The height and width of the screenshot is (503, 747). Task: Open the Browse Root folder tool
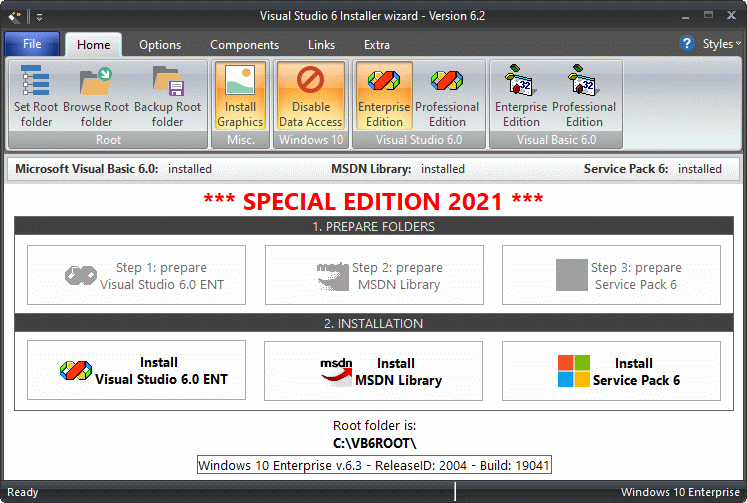[96, 97]
